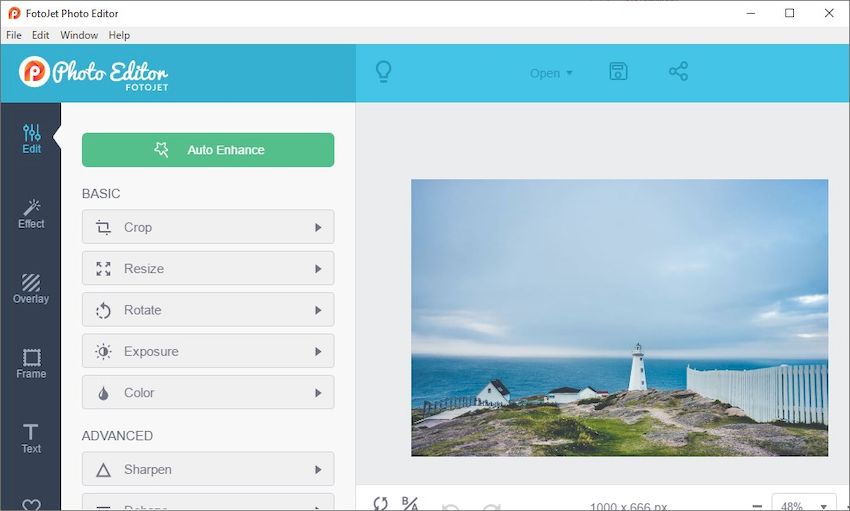Click the Sharpen label text

(x=147, y=469)
